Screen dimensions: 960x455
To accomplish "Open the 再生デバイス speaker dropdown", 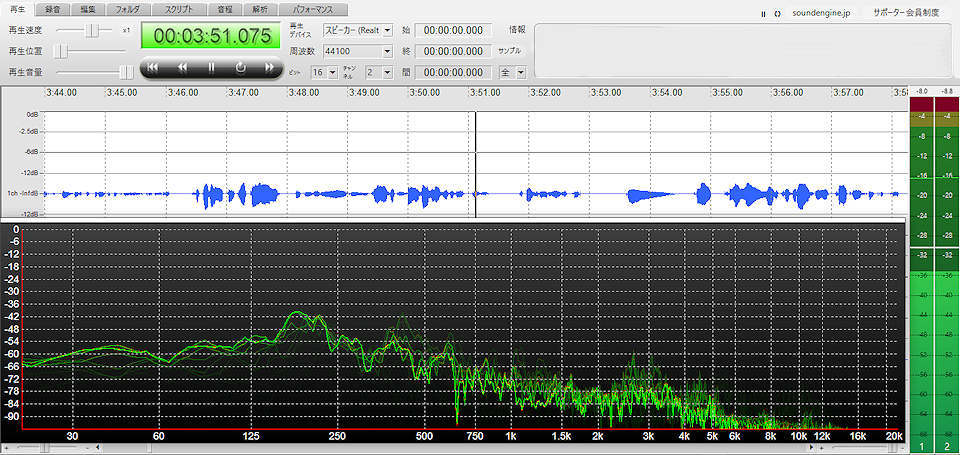I will [358, 30].
